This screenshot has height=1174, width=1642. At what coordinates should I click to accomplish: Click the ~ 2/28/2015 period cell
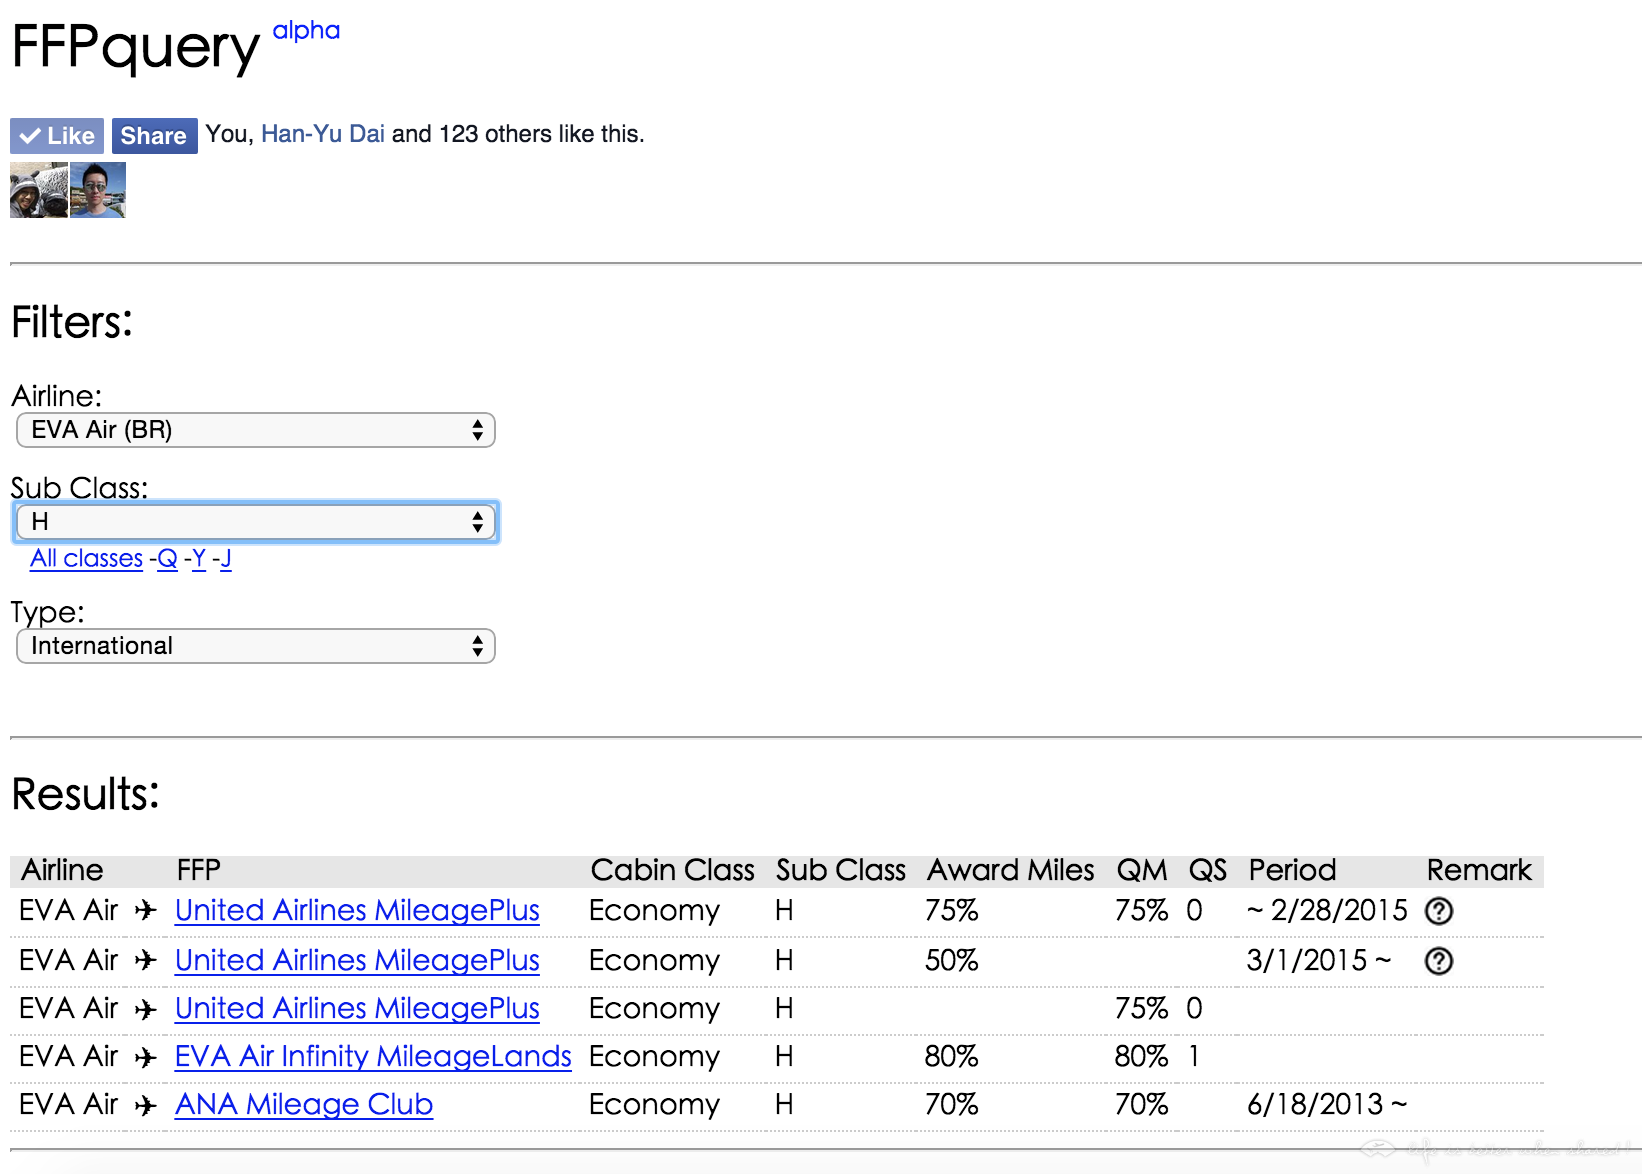point(1327,910)
